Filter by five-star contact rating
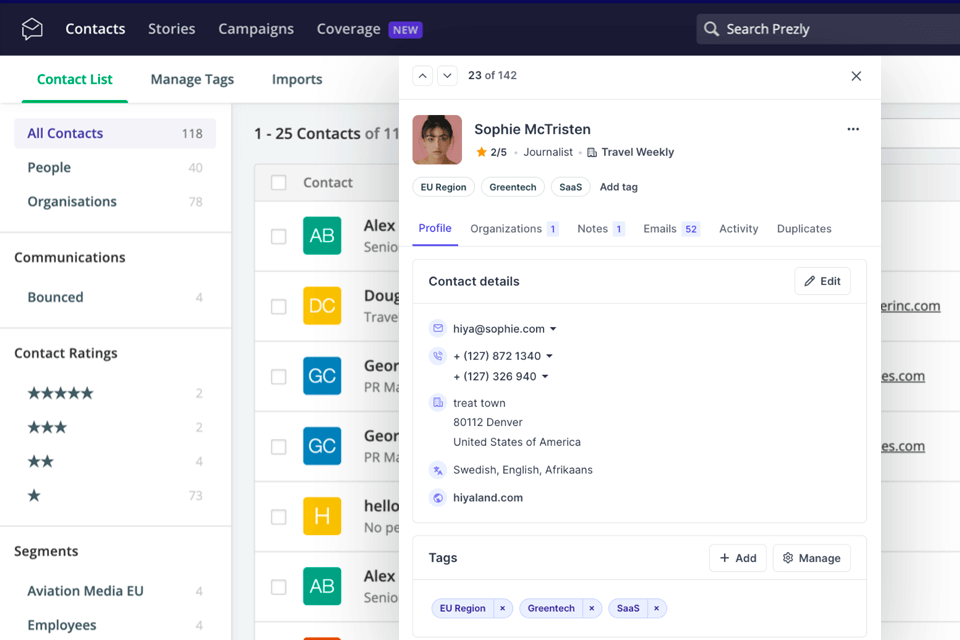Image resolution: width=960 pixels, height=640 pixels. [x=61, y=393]
